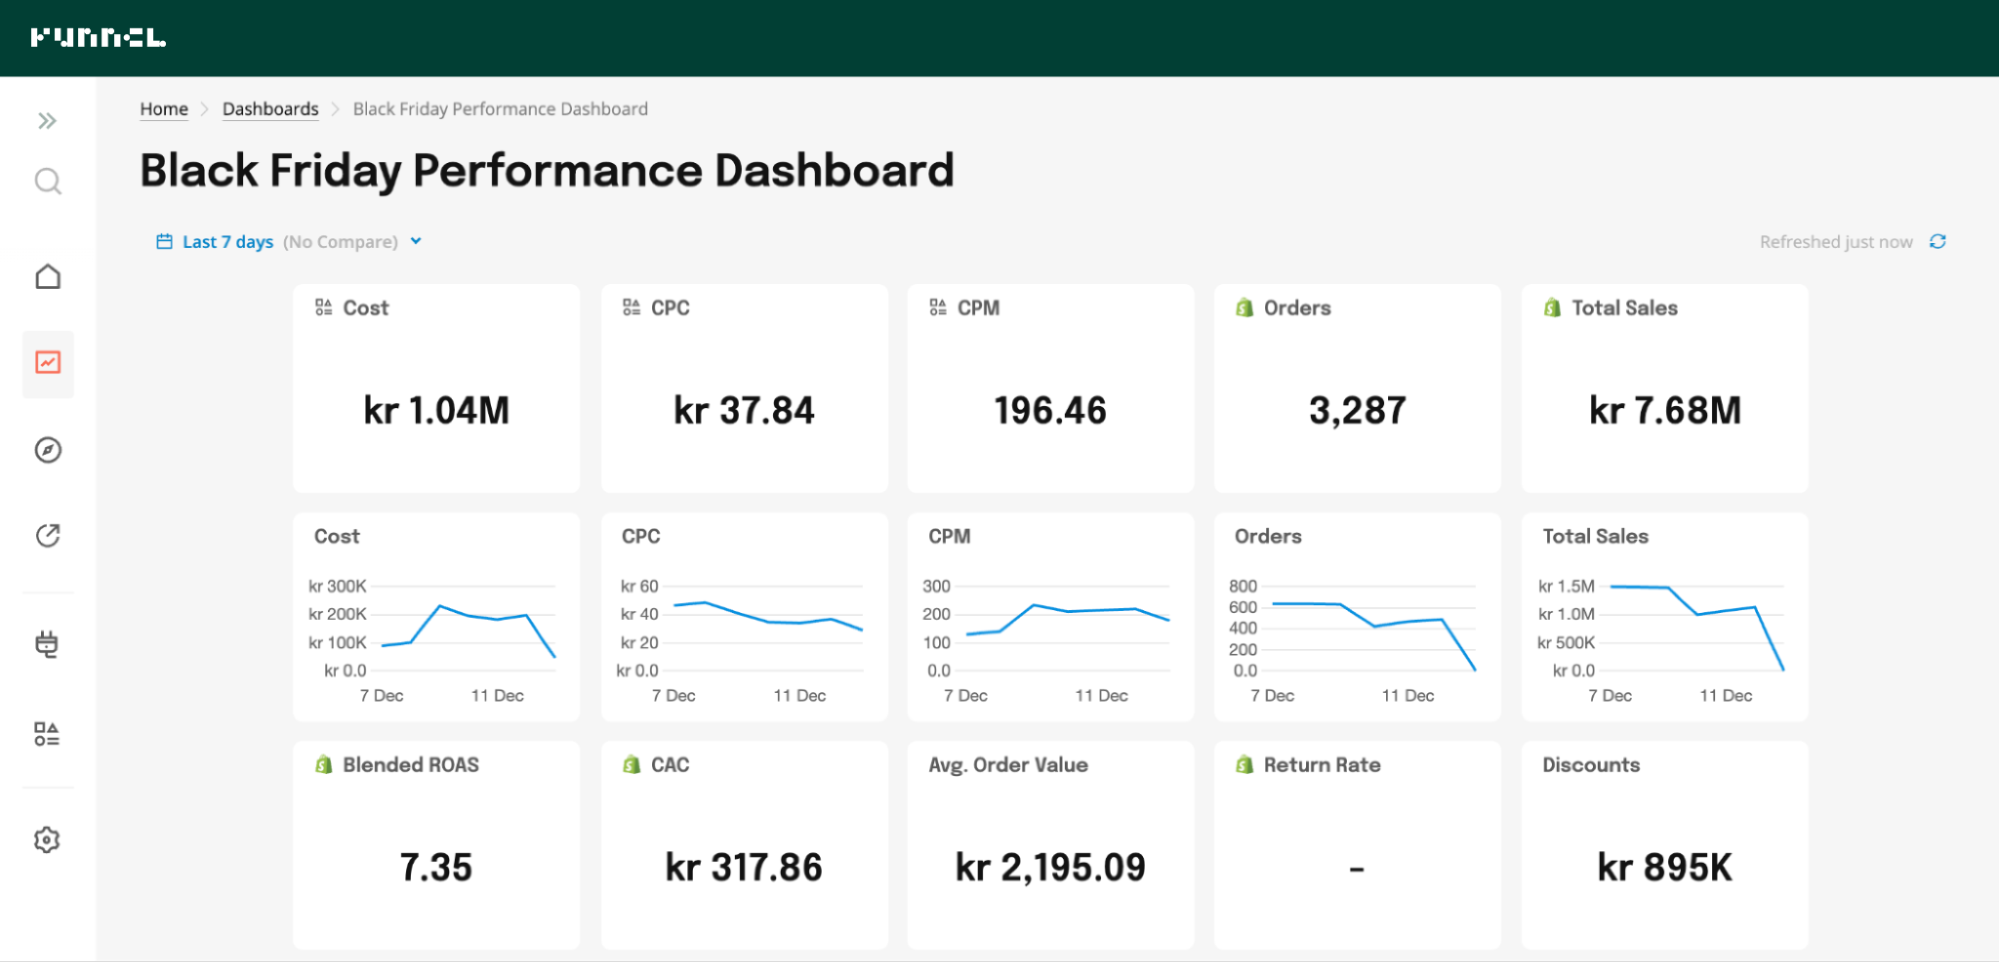Go to the Home icon in sidebar
This screenshot has width=1999, height=963.
(48, 276)
